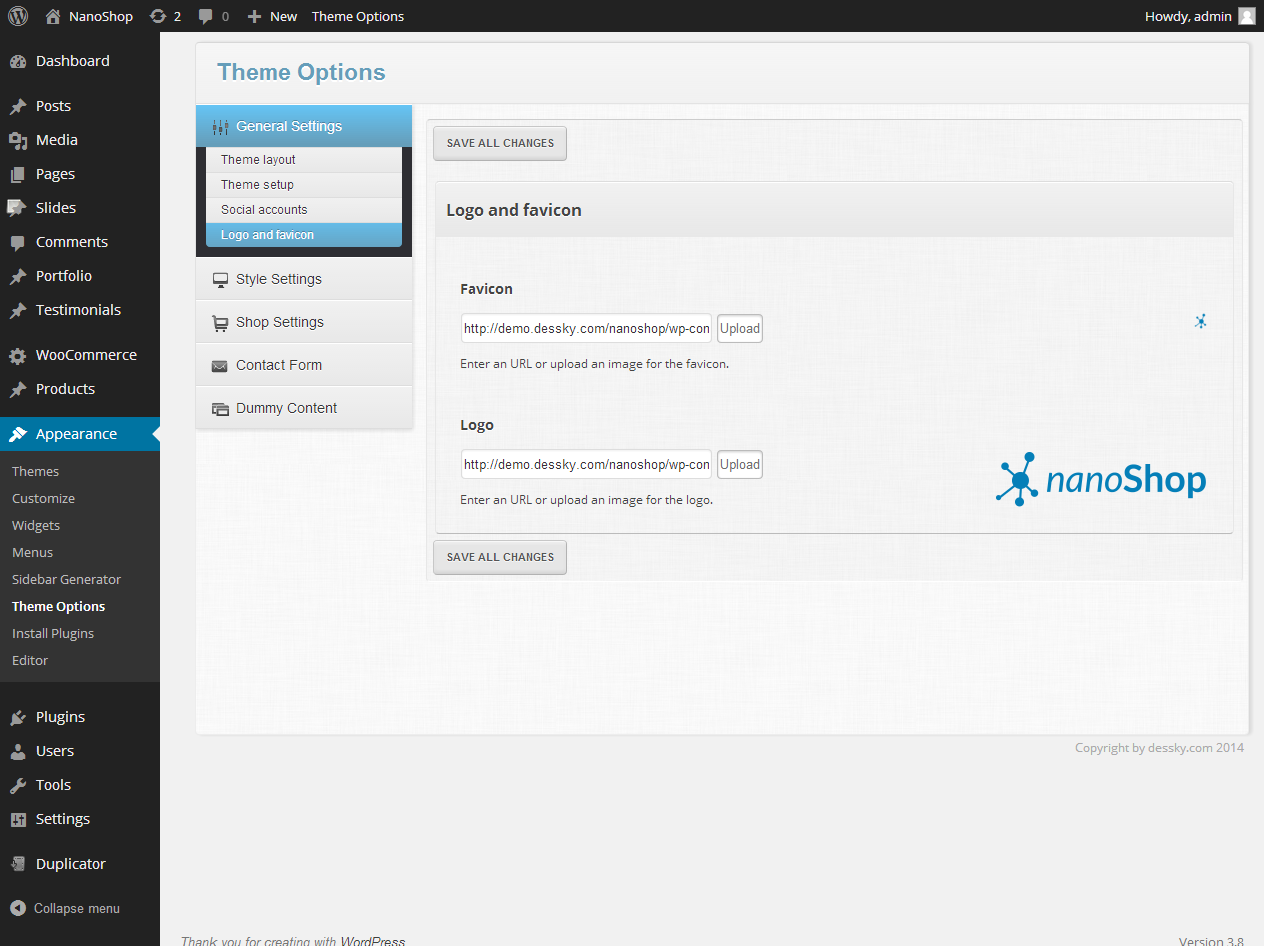The image size is (1264, 946).
Task: Click the comments bubble icon in admin bar
Action: click(206, 16)
